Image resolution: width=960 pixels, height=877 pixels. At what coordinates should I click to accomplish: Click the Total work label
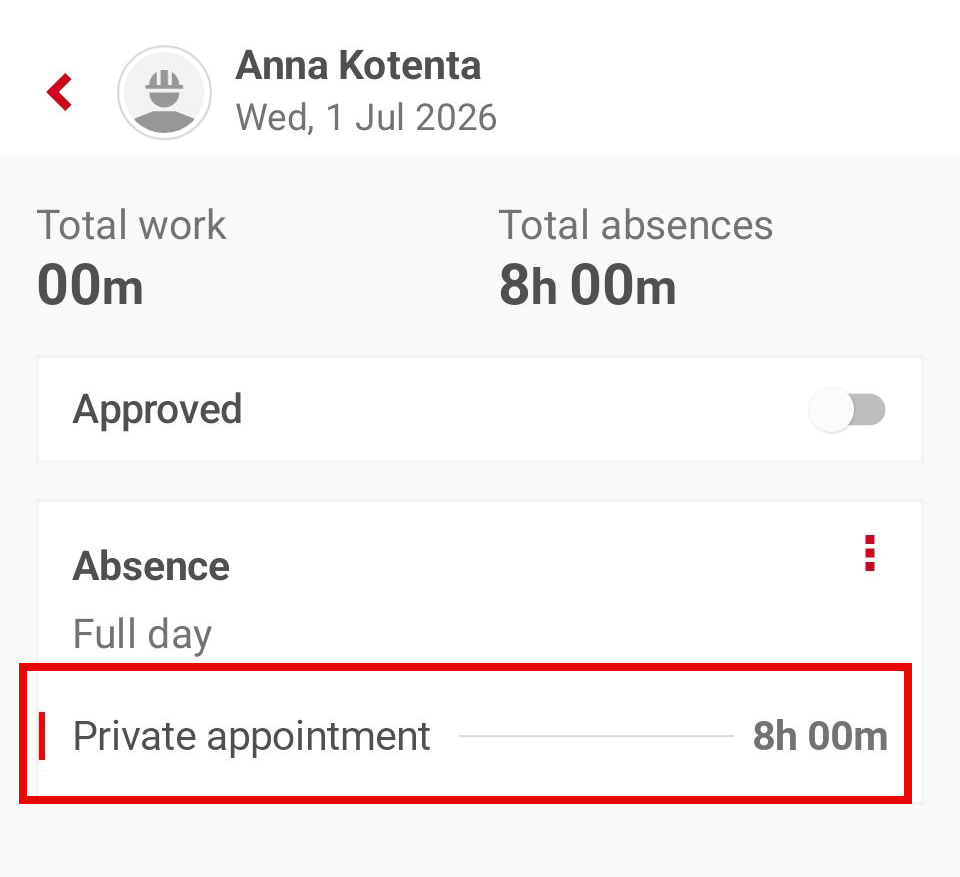pos(132,224)
